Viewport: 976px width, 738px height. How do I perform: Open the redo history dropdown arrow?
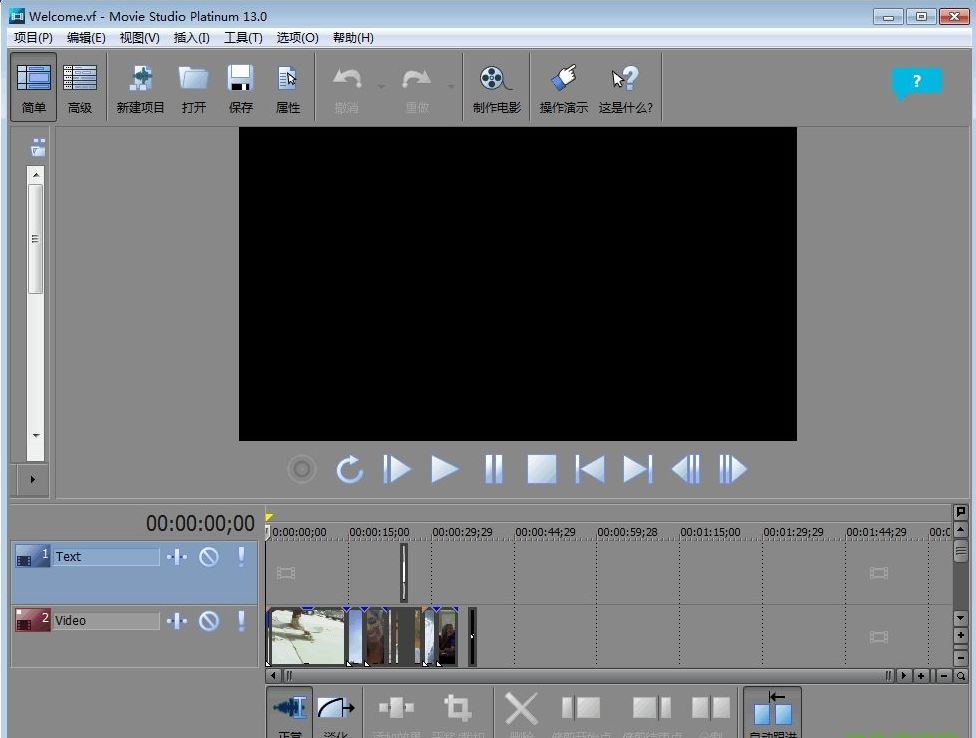451,86
